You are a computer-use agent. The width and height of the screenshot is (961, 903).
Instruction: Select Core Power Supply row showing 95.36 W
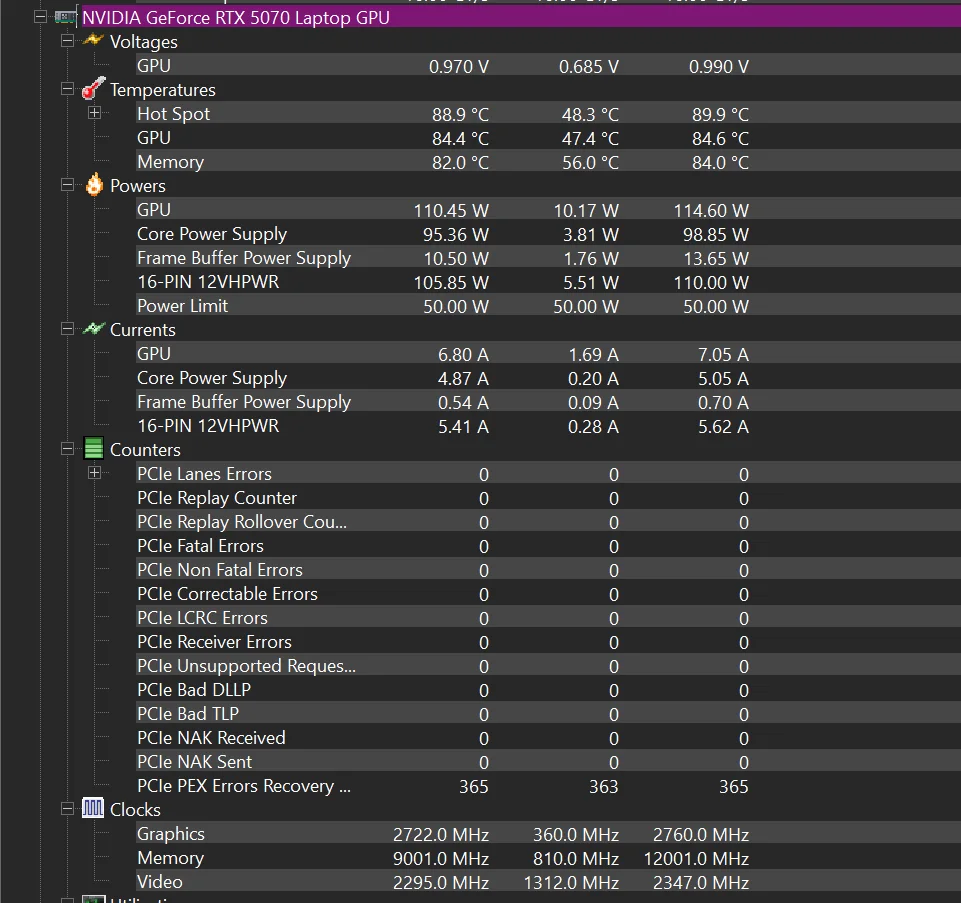click(548, 234)
